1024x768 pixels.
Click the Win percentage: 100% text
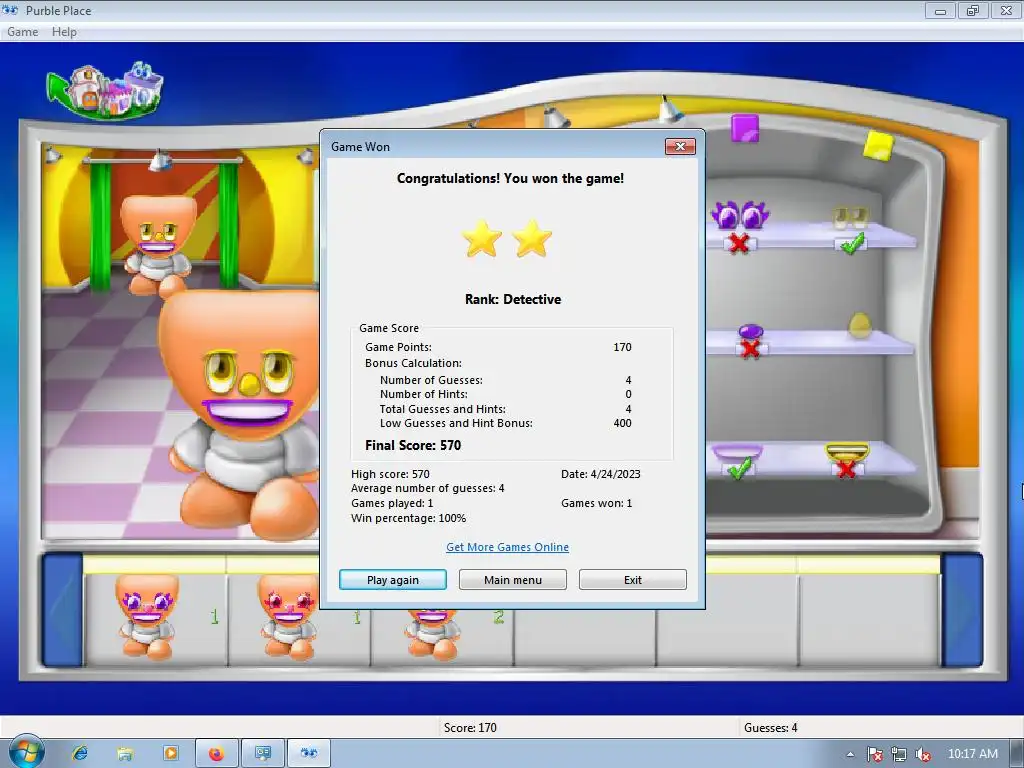408,518
